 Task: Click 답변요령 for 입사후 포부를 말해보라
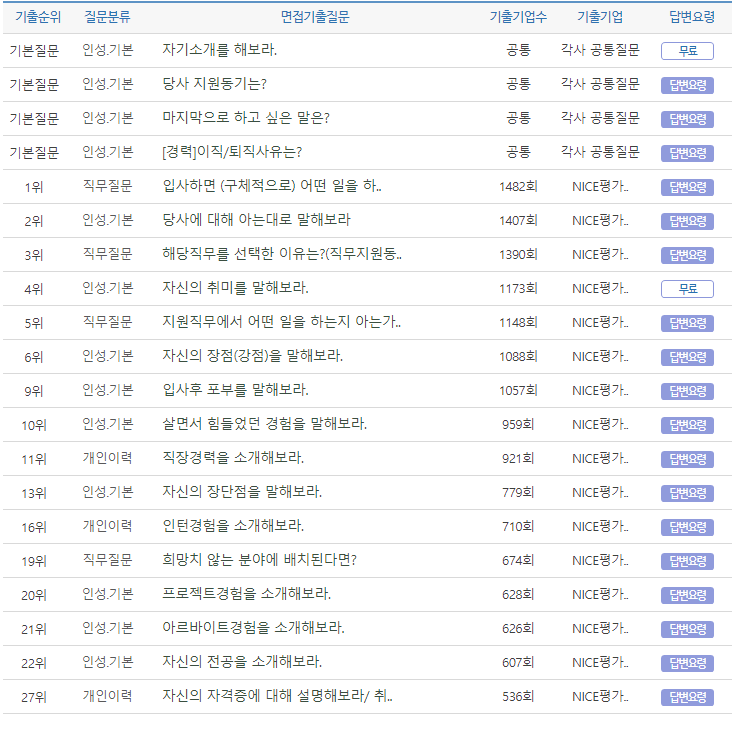pyautogui.click(x=687, y=391)
